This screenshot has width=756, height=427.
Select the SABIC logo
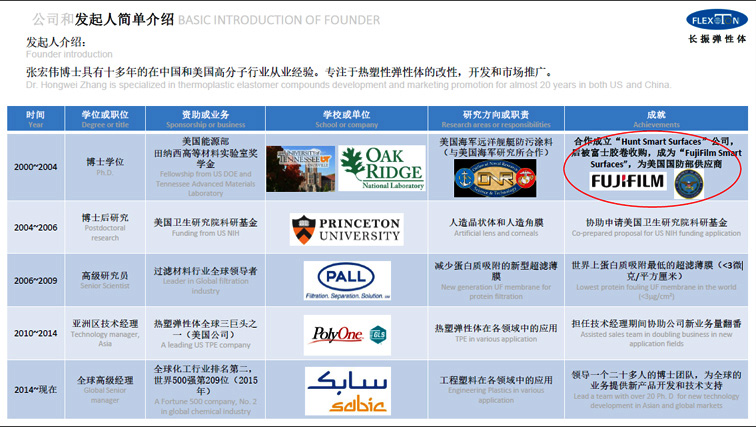tap(347, 391)
